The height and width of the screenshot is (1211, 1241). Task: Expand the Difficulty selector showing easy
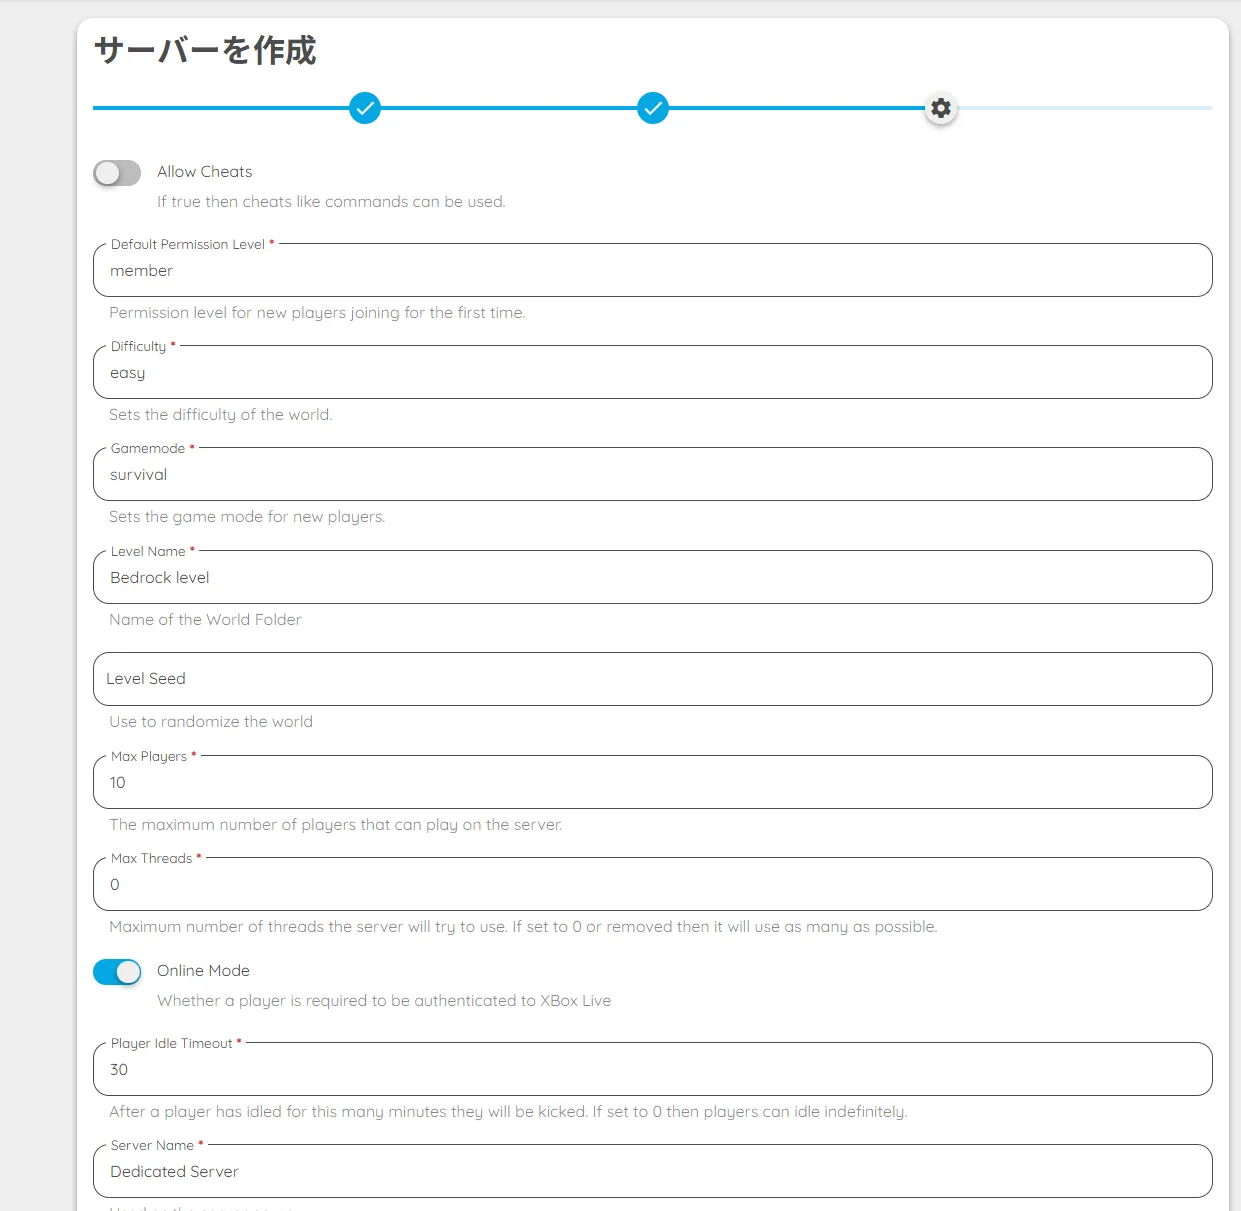click(652, 373)
